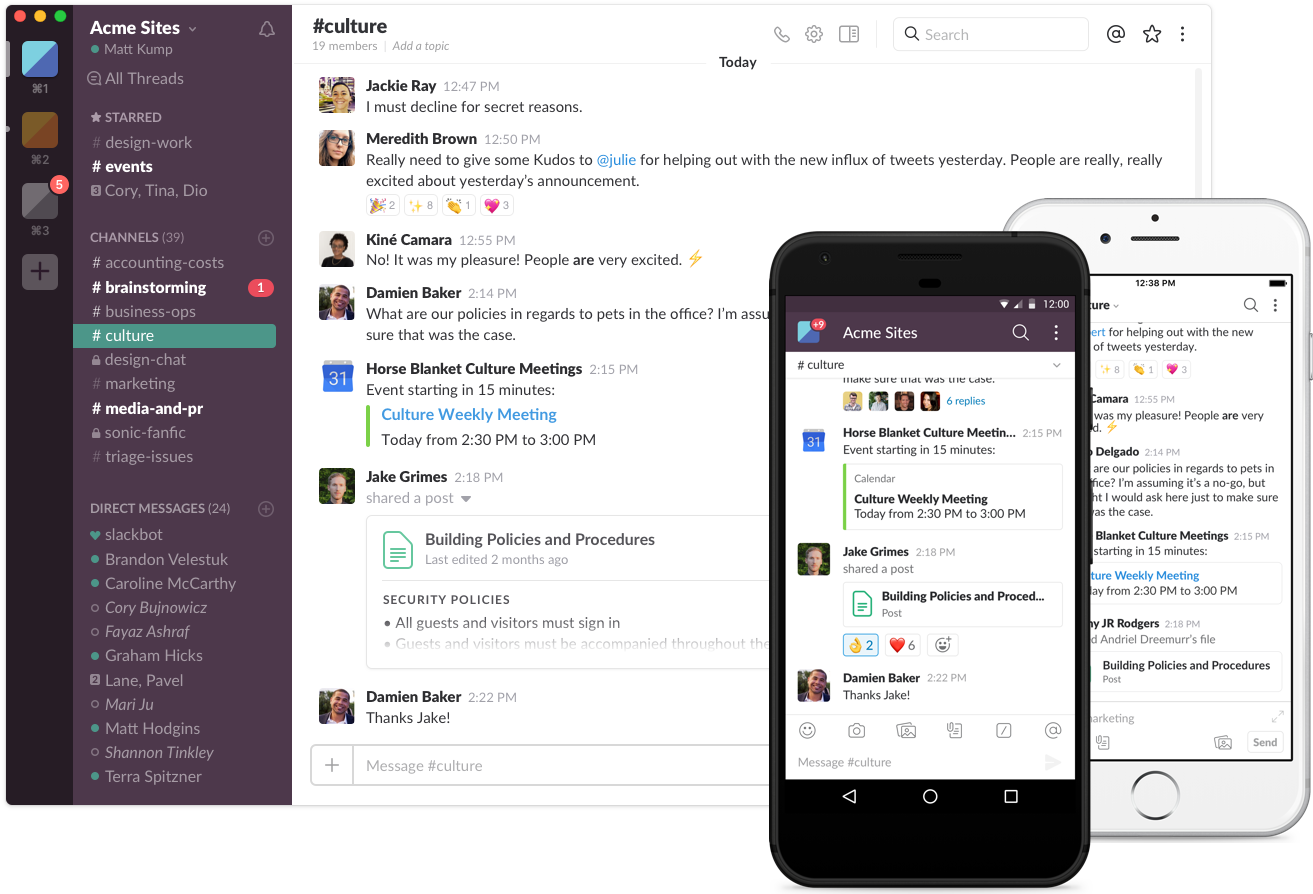This screenshot has width=1313, height=894.
Task: Click Add a topic under channel name
Action: pyautogui.click(x=420, y=46)
